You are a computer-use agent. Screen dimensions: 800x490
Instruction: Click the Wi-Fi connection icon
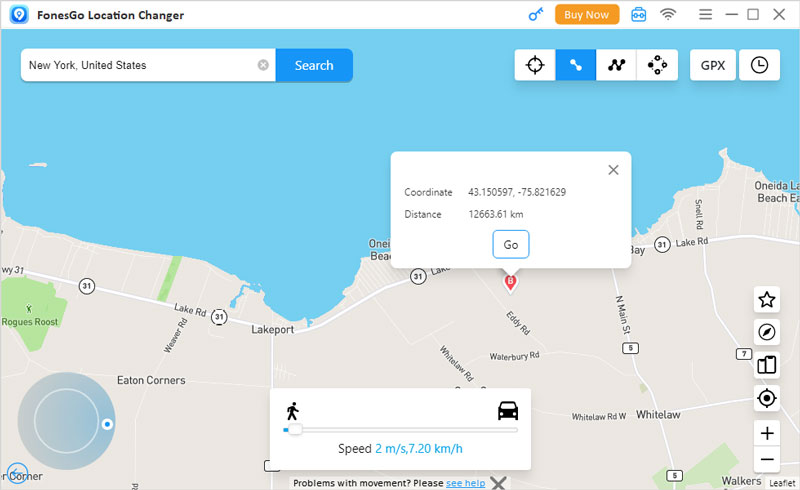[x=668, y=15]
